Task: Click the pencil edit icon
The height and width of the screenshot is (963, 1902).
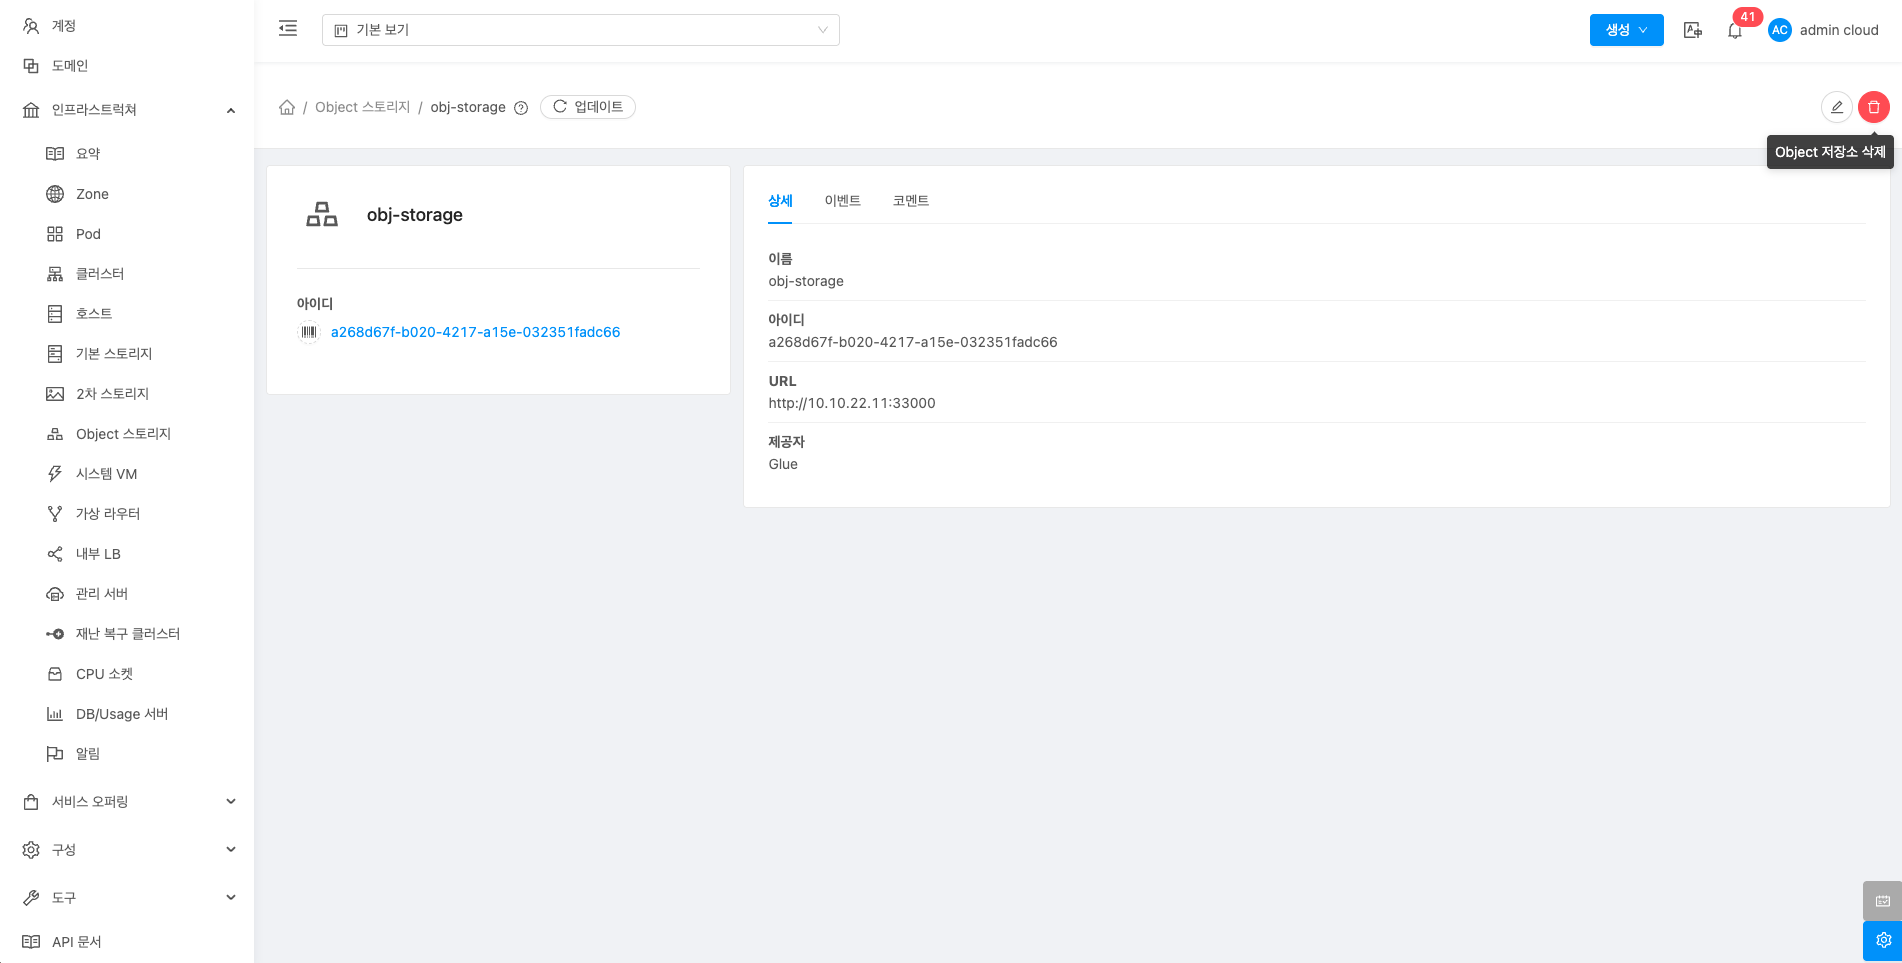Action: (x=1836, y=107)
